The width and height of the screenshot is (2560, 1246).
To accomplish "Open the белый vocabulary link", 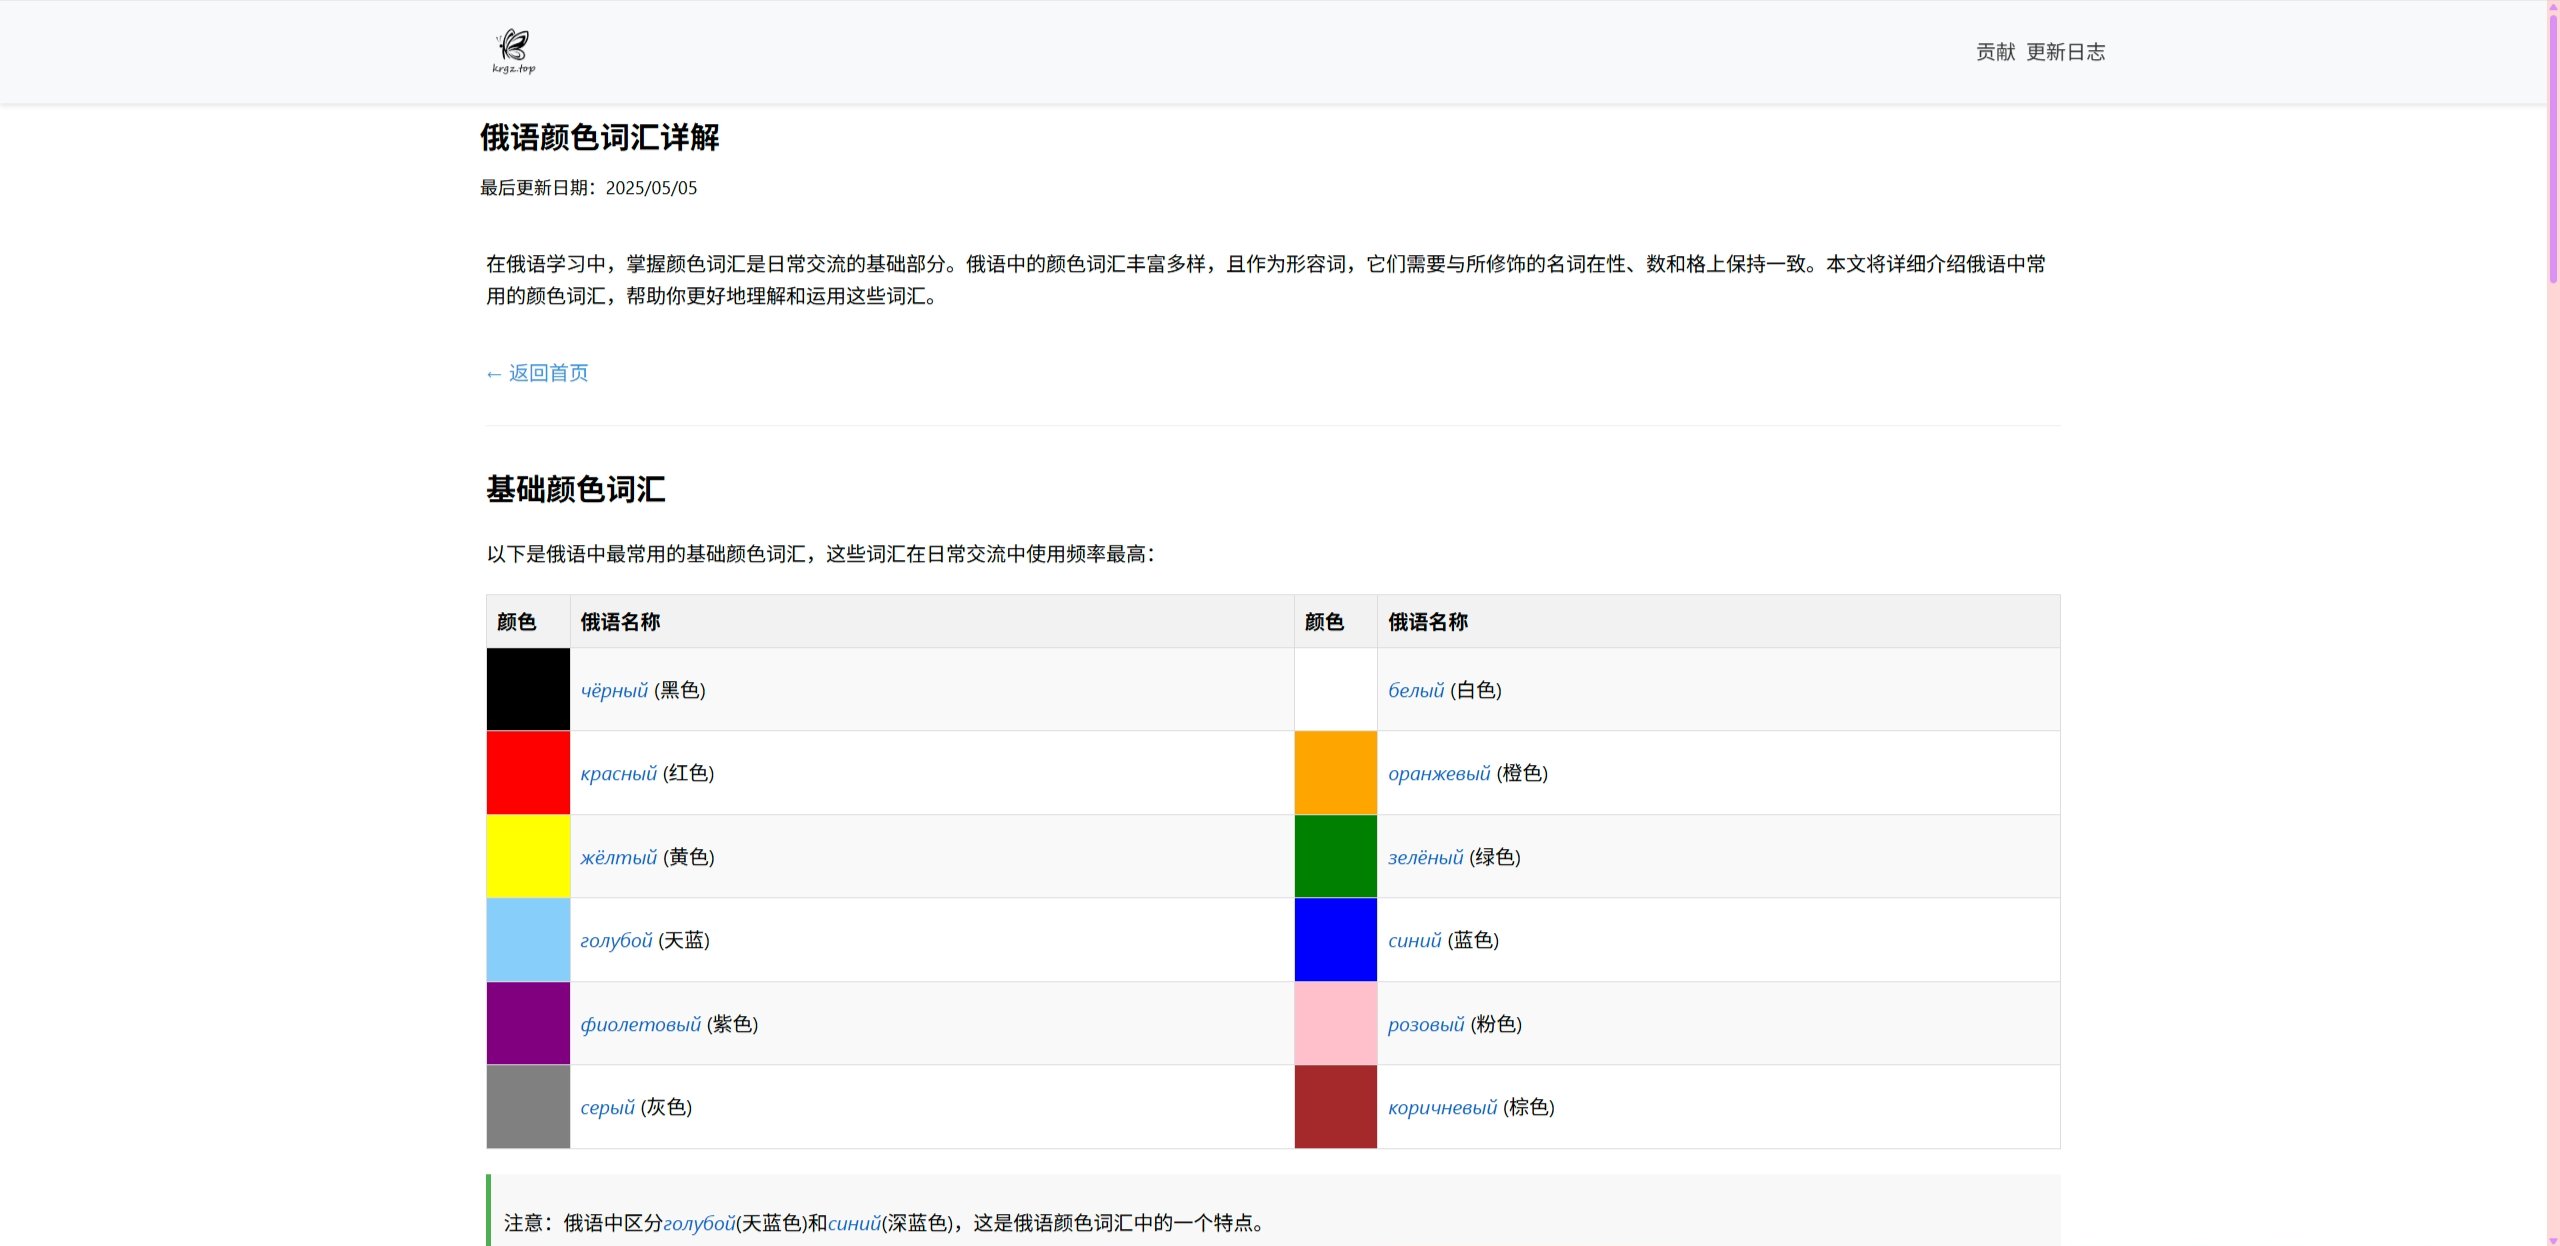I will [1415, 690].
